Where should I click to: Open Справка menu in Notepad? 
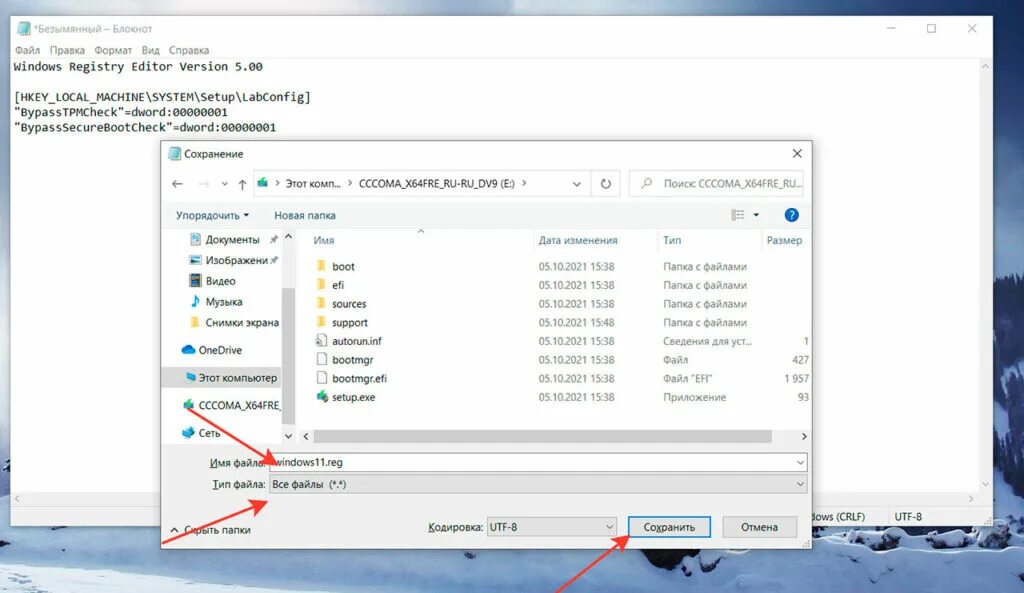[189, 50]
